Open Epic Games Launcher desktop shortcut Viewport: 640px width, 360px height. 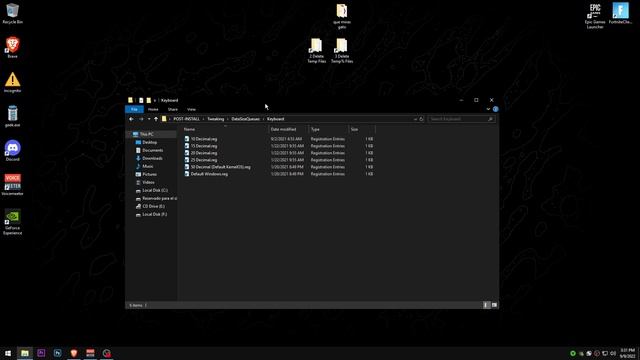tap(595, 16)
